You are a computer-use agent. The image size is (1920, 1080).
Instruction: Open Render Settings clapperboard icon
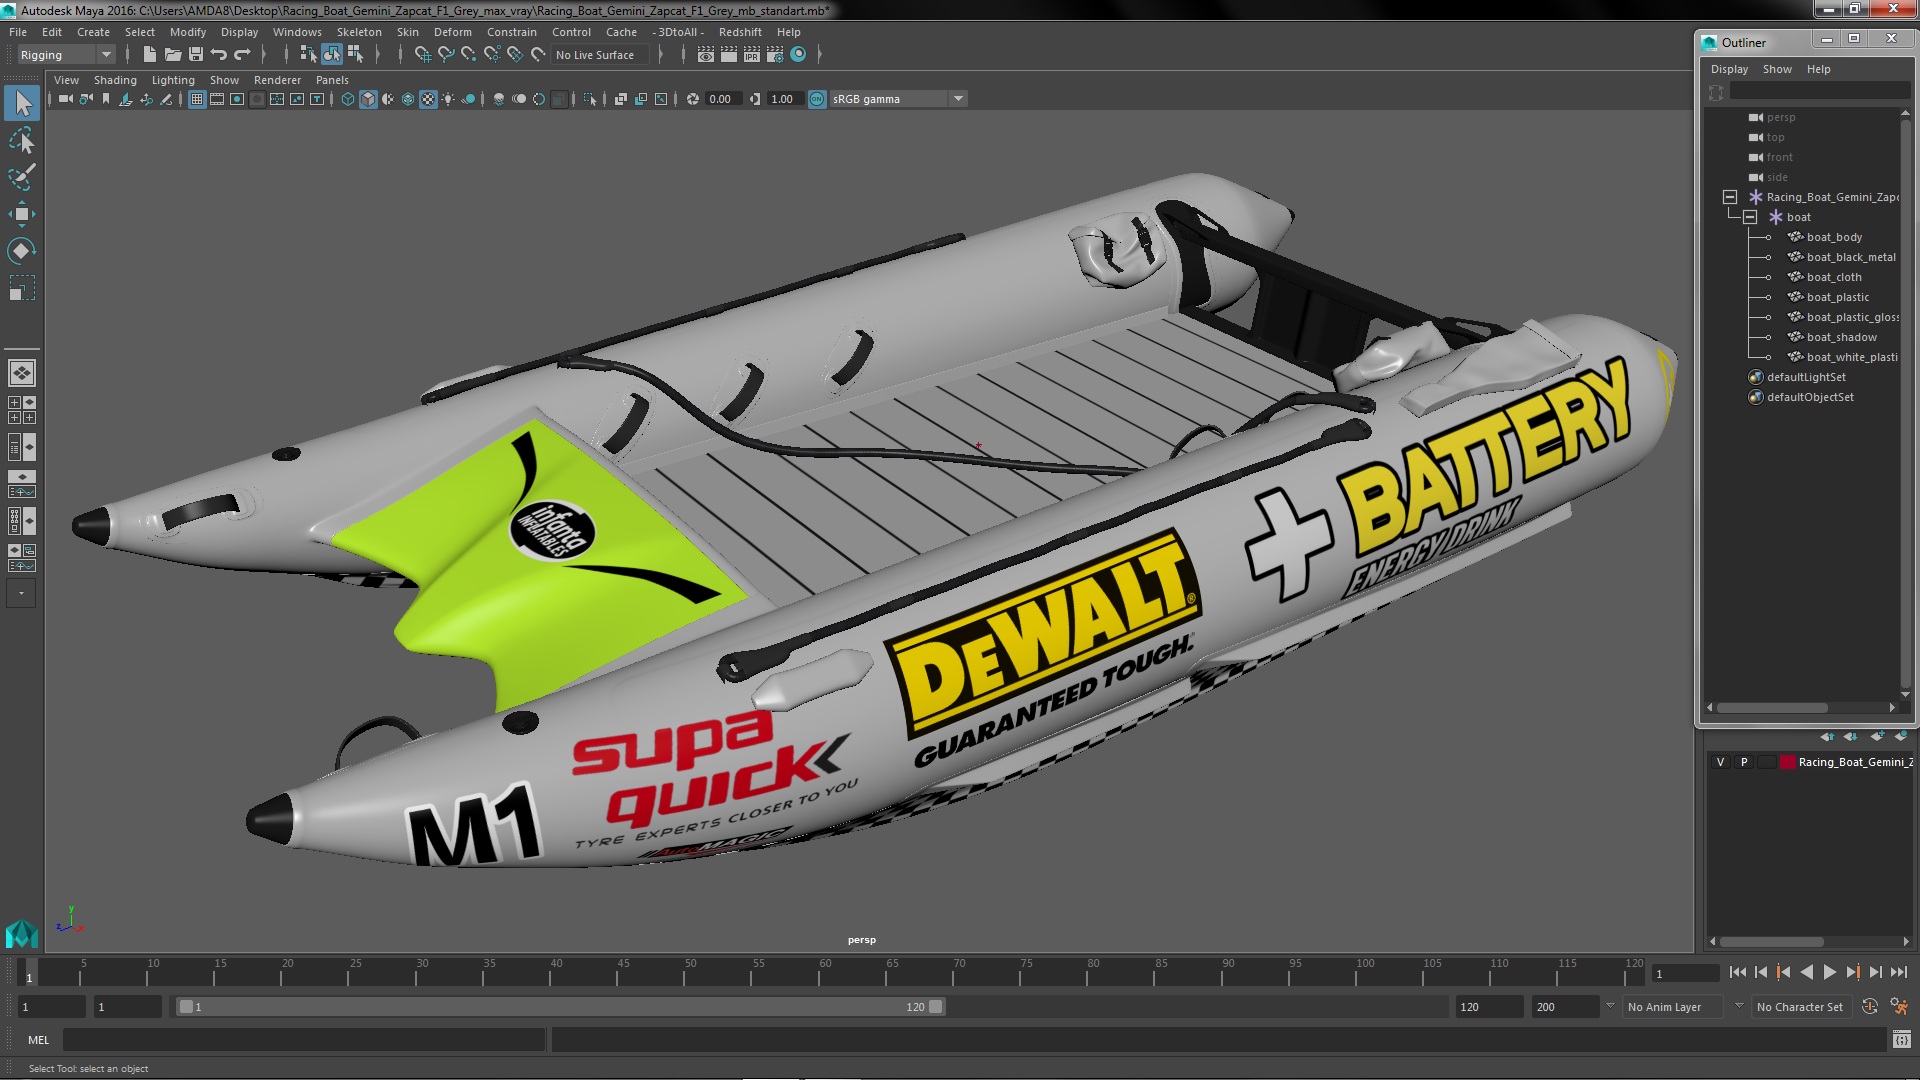coord(775,55)
